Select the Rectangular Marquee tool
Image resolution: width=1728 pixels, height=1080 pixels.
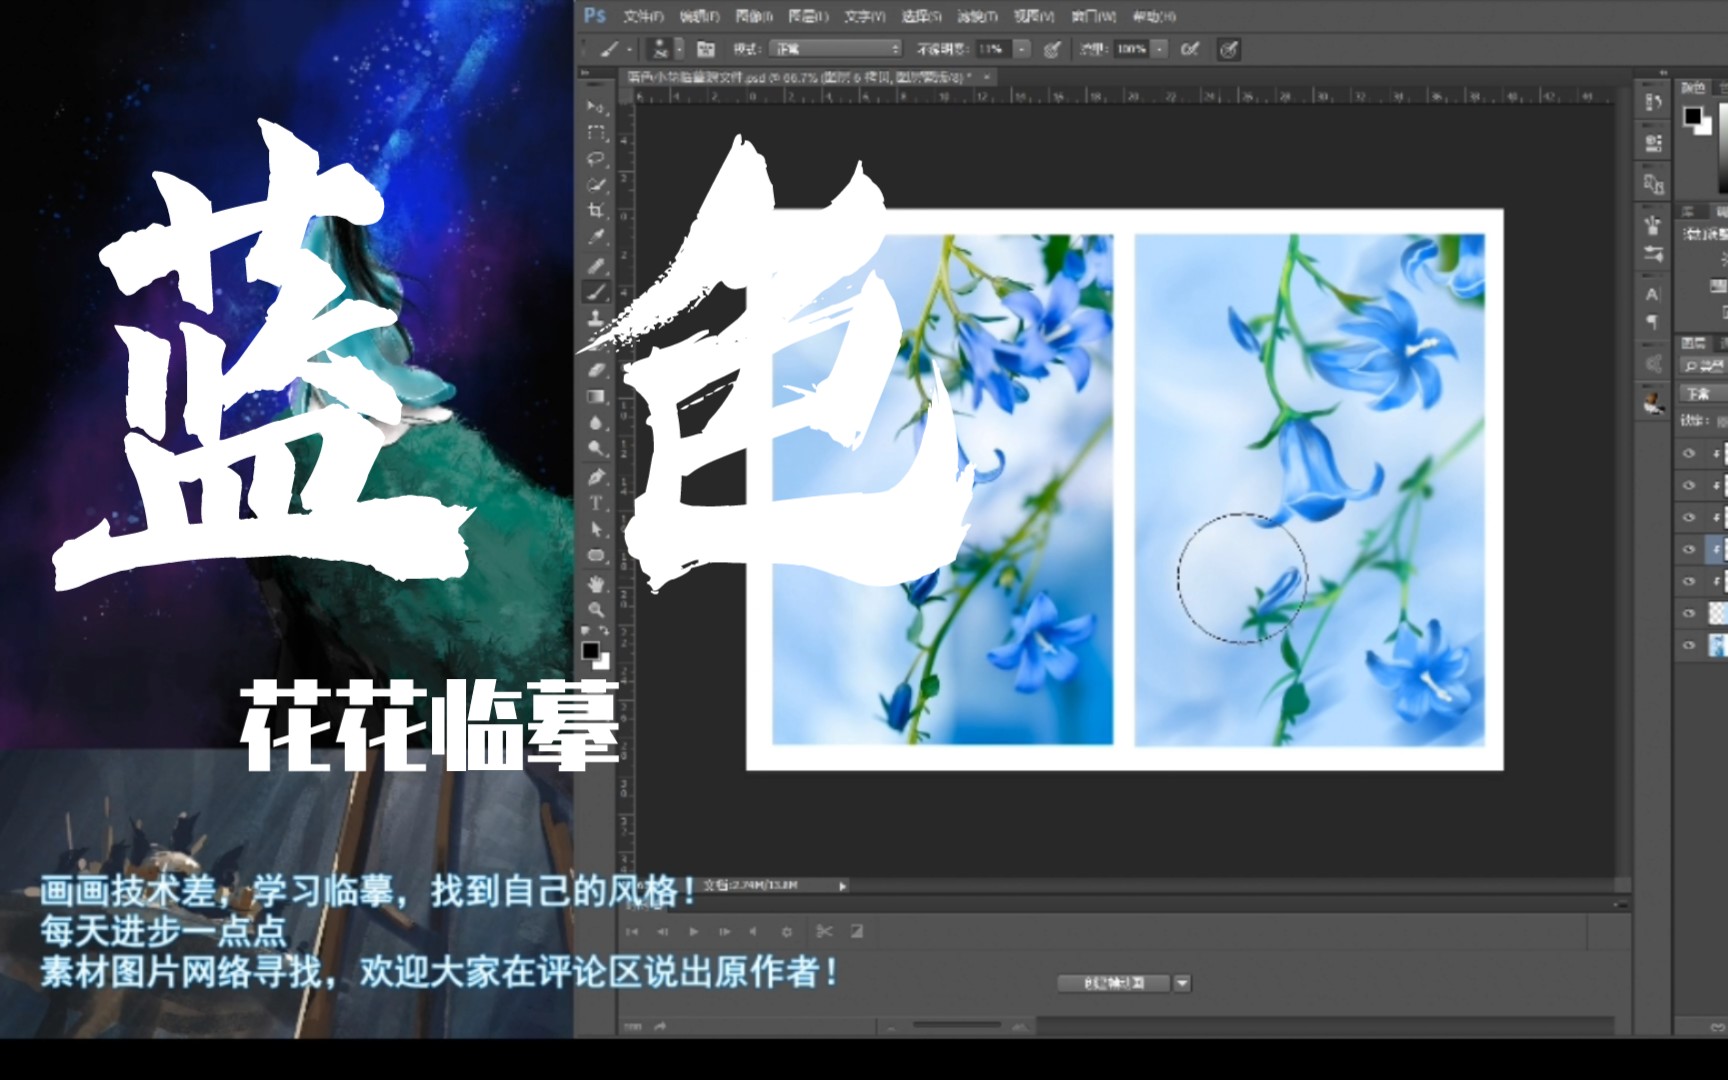(x=596, y=133)
